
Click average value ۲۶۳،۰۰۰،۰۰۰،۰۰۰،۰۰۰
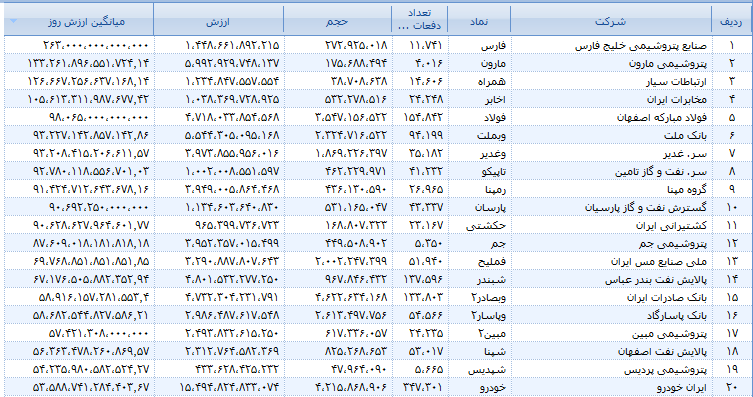coord(96,46)
